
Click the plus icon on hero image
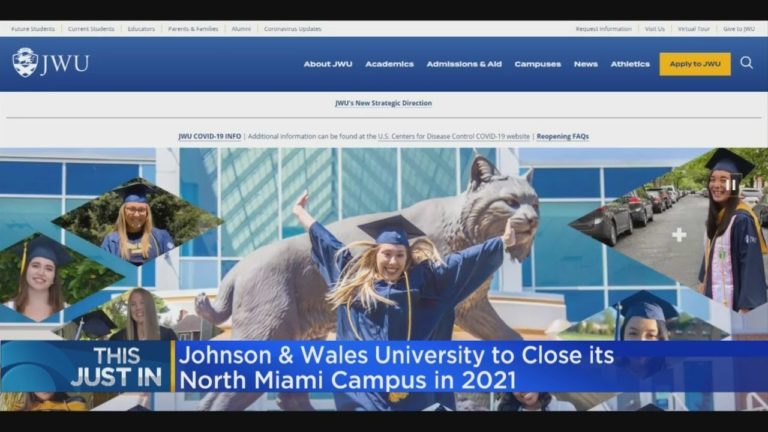coord(679,235)
